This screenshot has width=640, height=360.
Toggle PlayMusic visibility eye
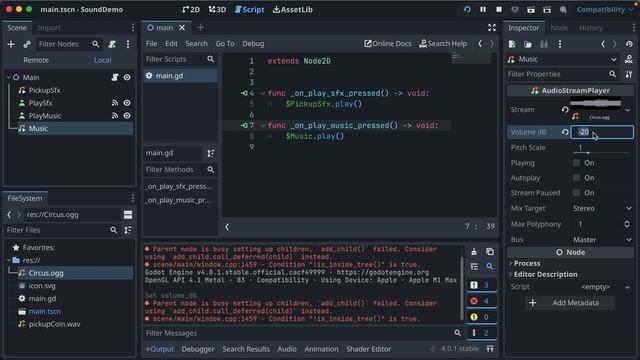click(127, 116)
